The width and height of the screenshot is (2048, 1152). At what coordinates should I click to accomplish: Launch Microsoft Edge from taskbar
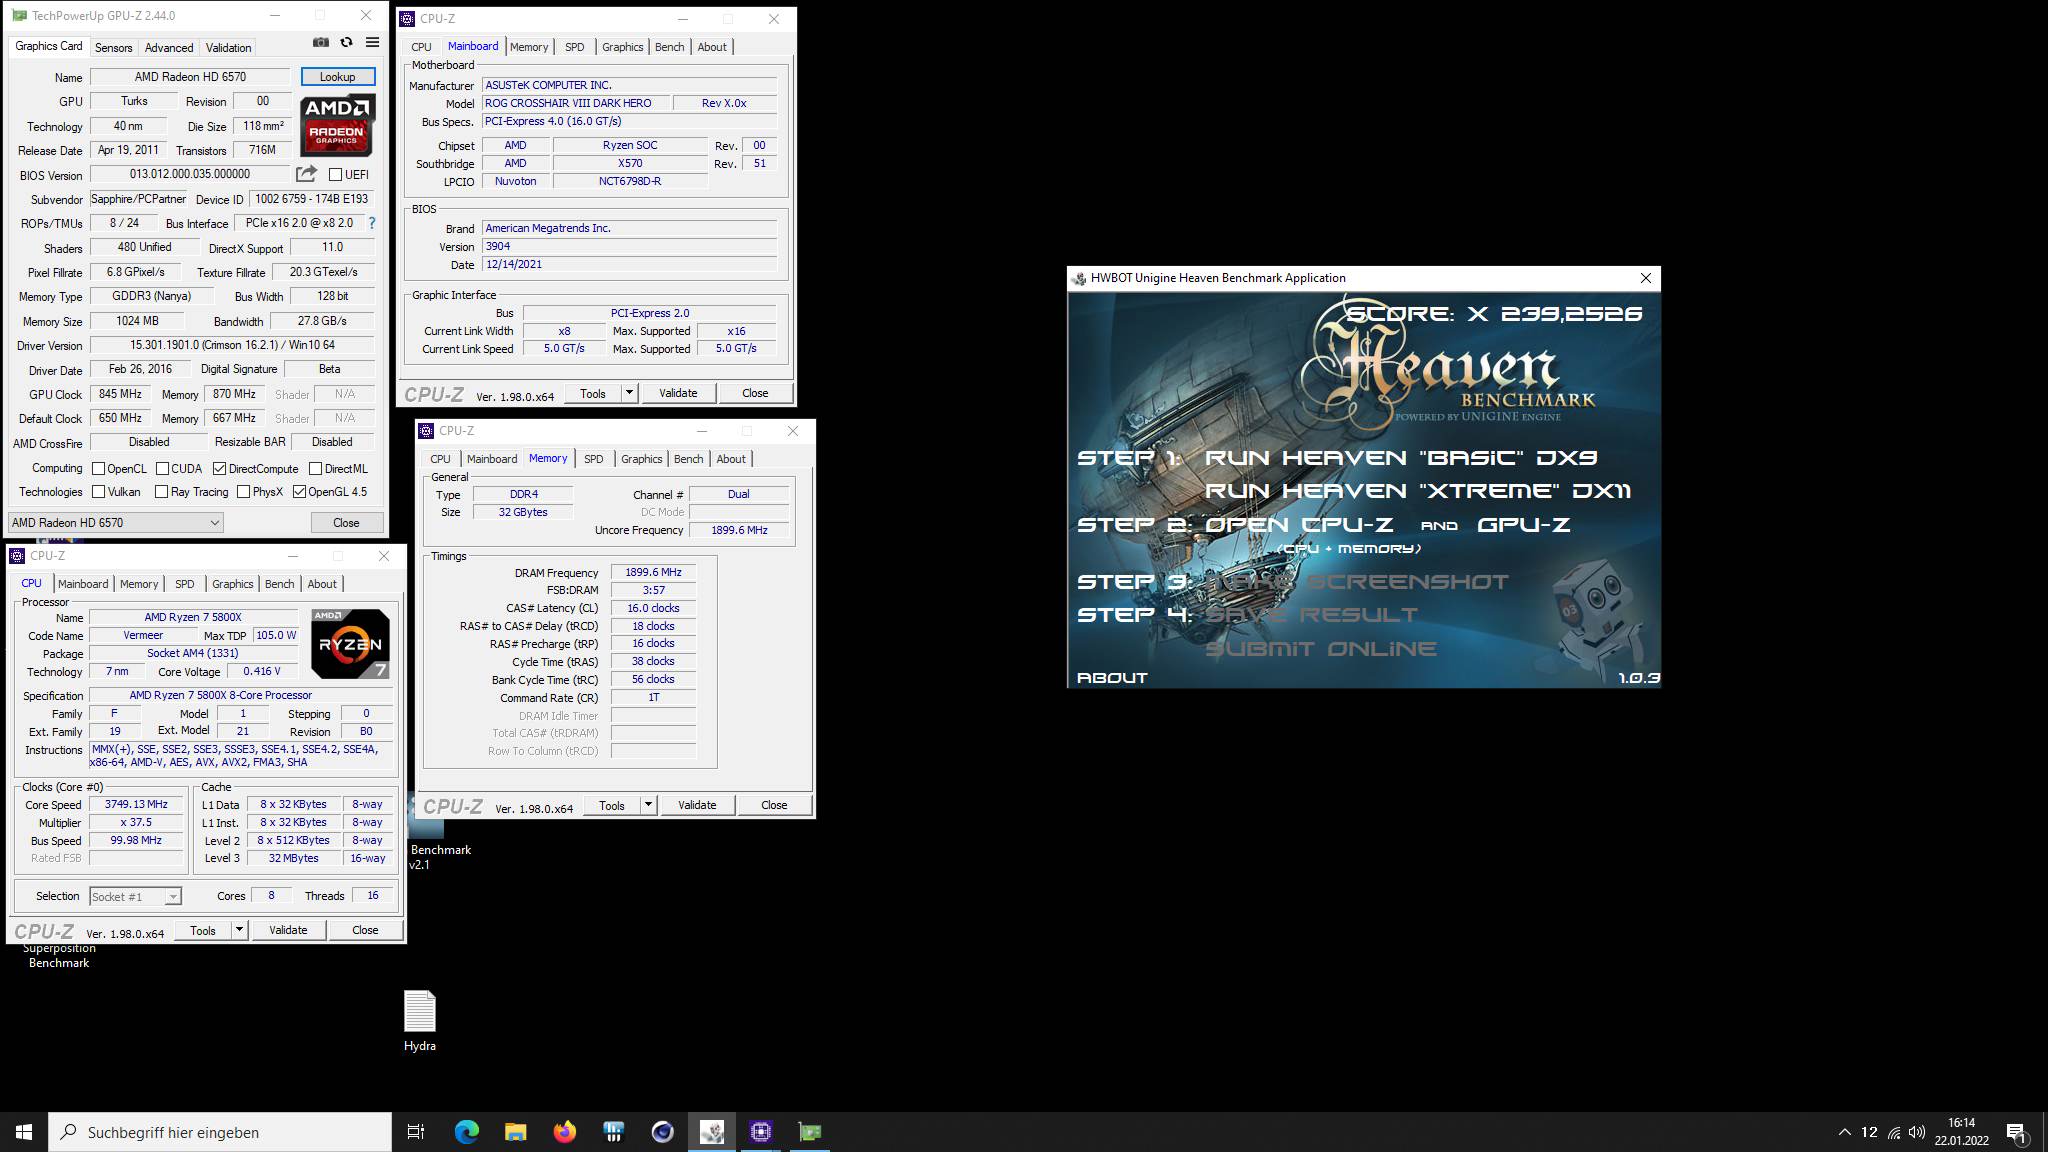pos(466,1132)
